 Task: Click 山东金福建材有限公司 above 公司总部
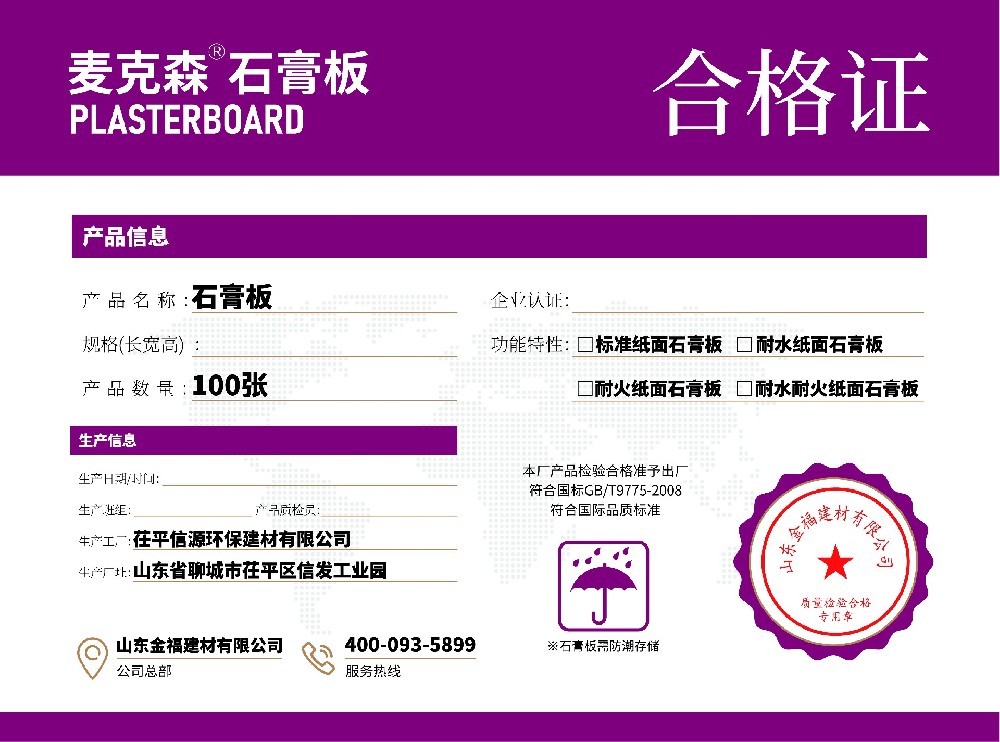[199, 645]
